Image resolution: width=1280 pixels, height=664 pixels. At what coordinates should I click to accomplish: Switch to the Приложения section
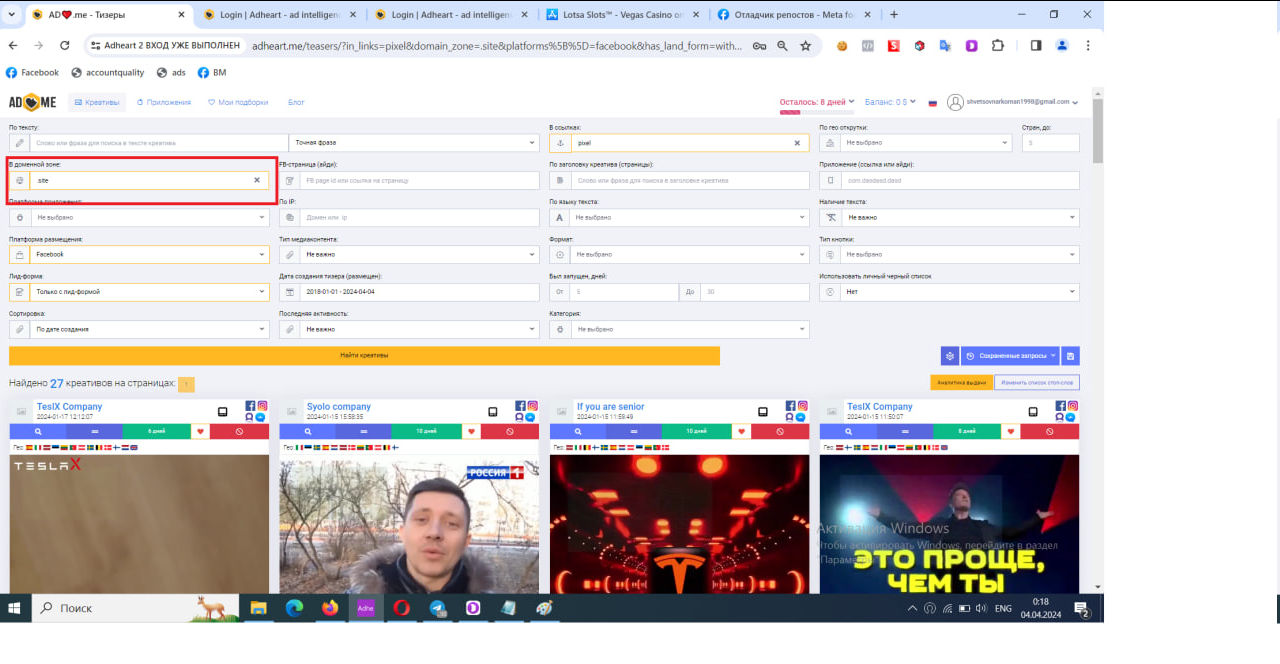166,102
